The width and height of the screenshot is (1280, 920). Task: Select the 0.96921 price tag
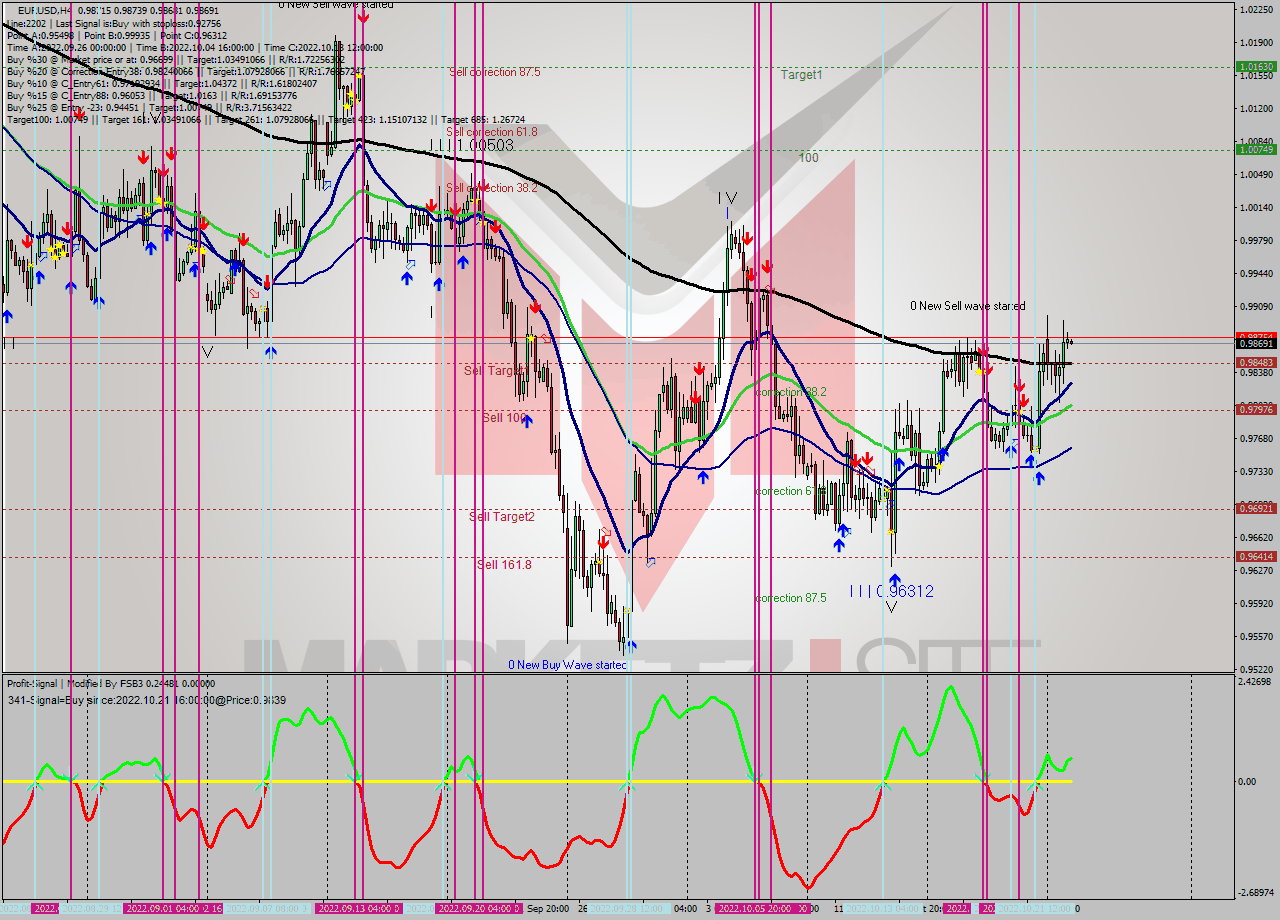point(1255,508)
